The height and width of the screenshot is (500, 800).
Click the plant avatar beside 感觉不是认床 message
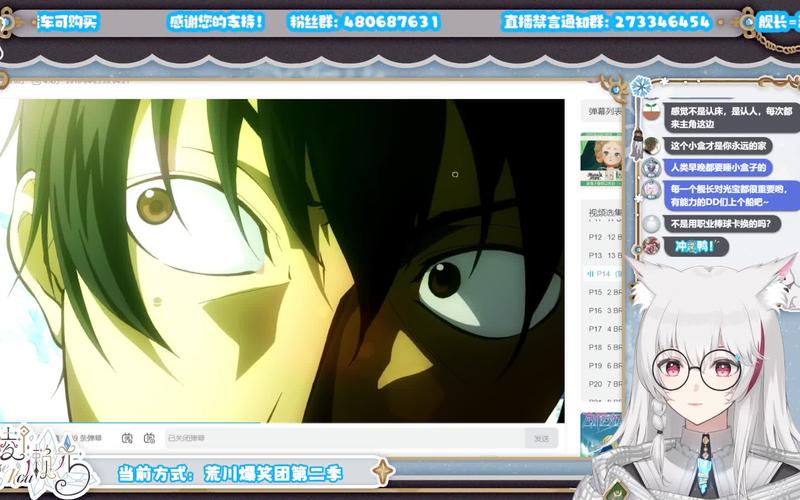(x=652, y=111)
